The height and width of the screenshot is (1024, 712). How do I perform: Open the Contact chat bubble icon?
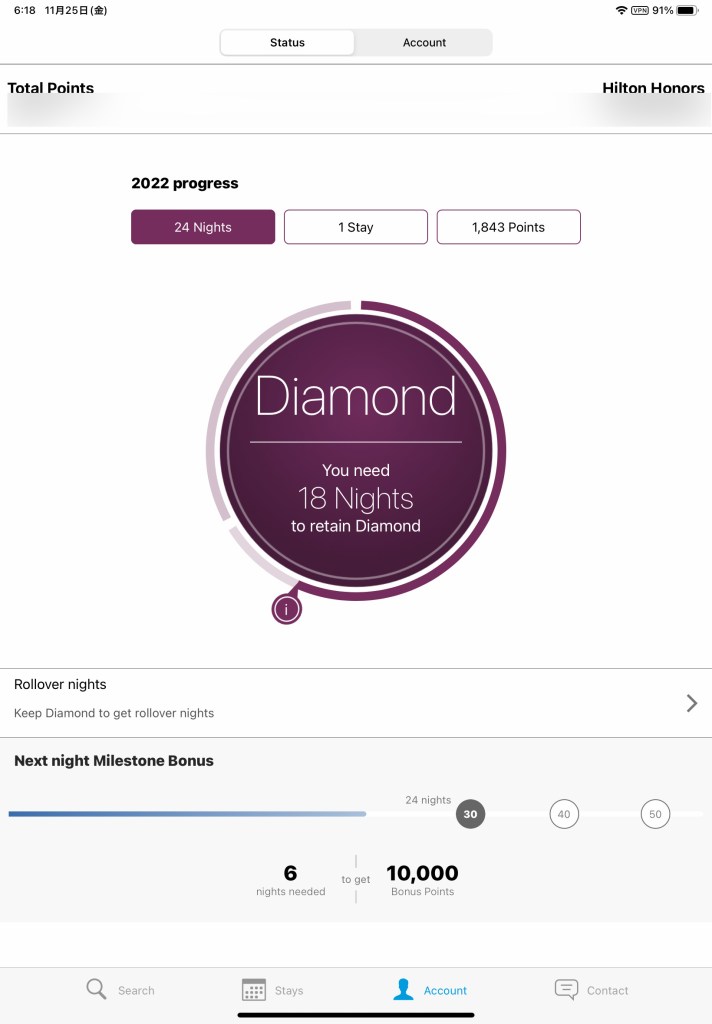point(566,989)
